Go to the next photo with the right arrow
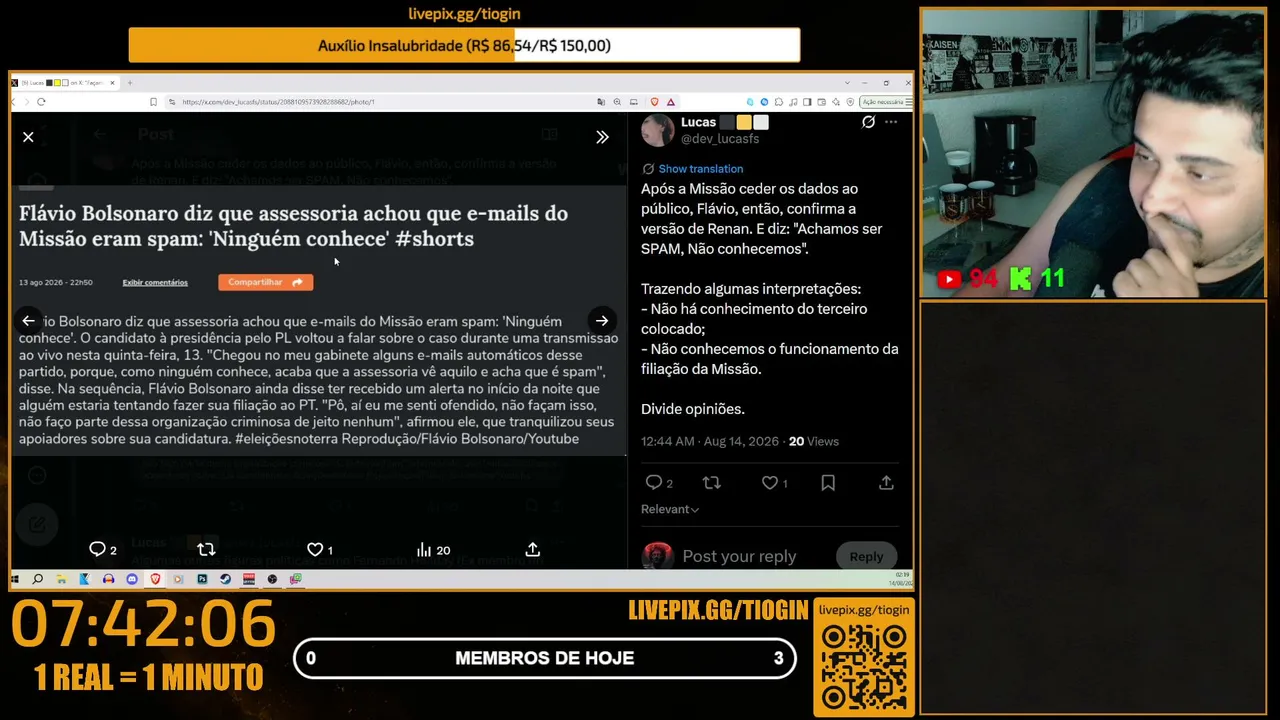 (602, 321)
